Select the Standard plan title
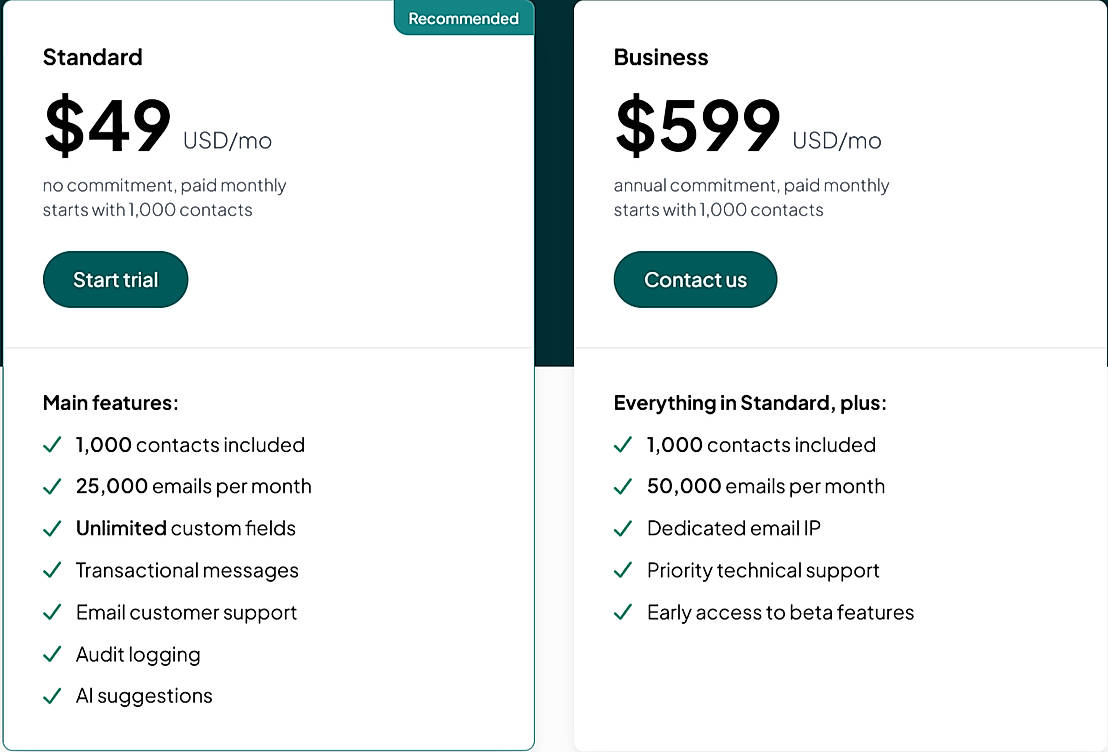The width and height of the screenshot is (1108, 752). point(92,57)
